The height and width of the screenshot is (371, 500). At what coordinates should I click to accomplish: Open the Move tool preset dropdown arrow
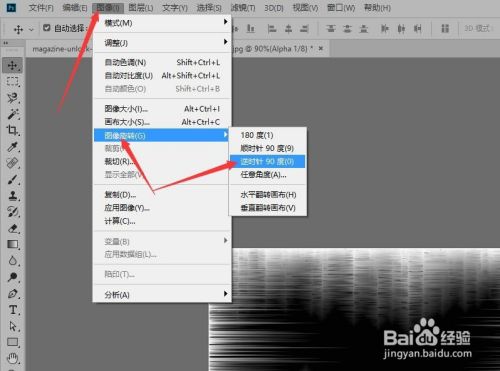(31, 30)
